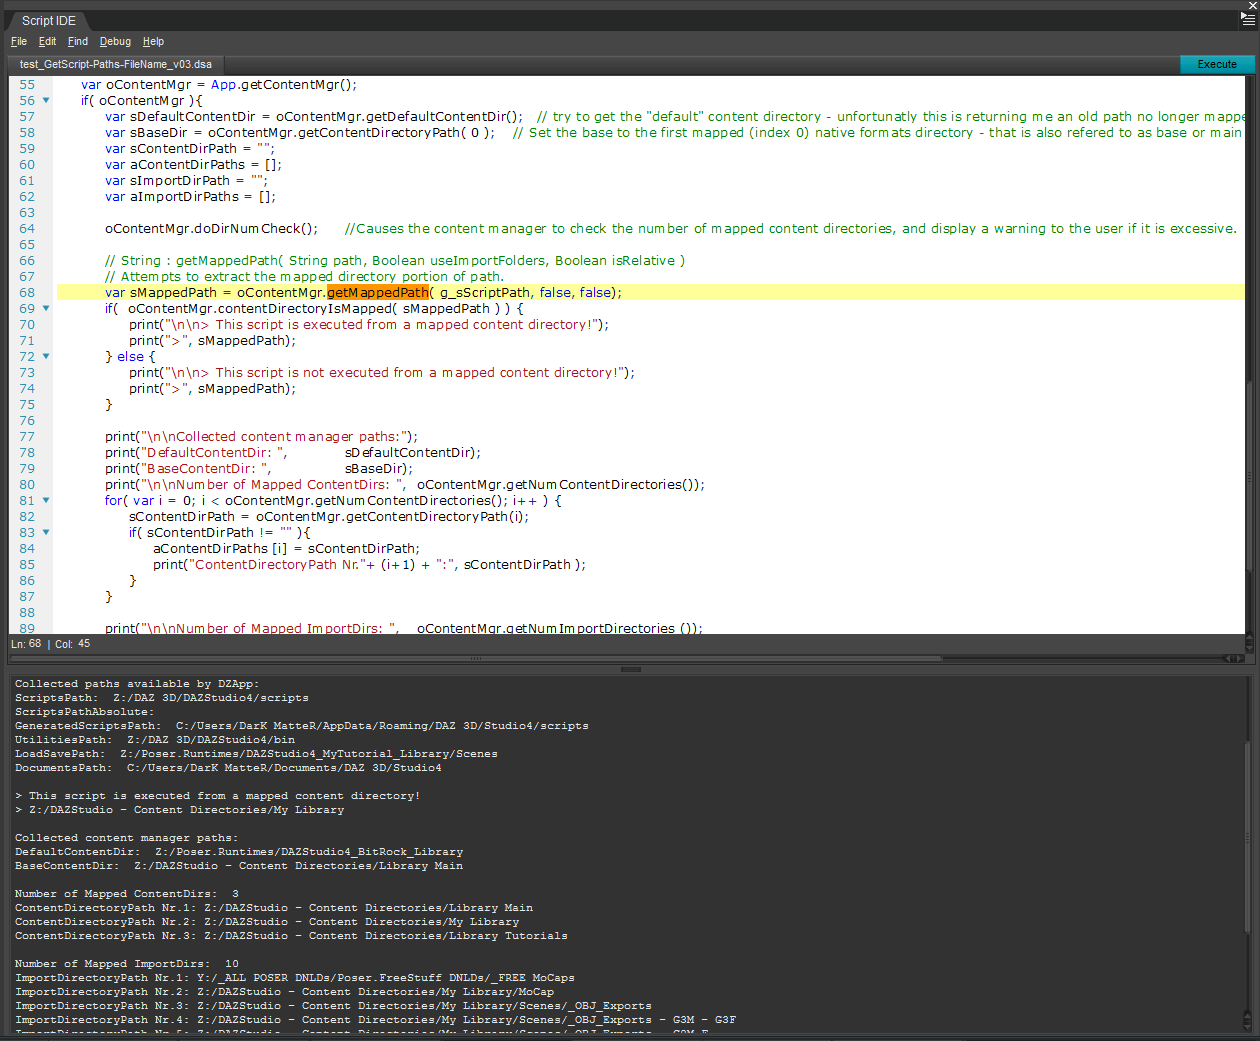Switch to the test_GetScript-Paths-FileName_v03.dsa tab

(x=113, y=62)
